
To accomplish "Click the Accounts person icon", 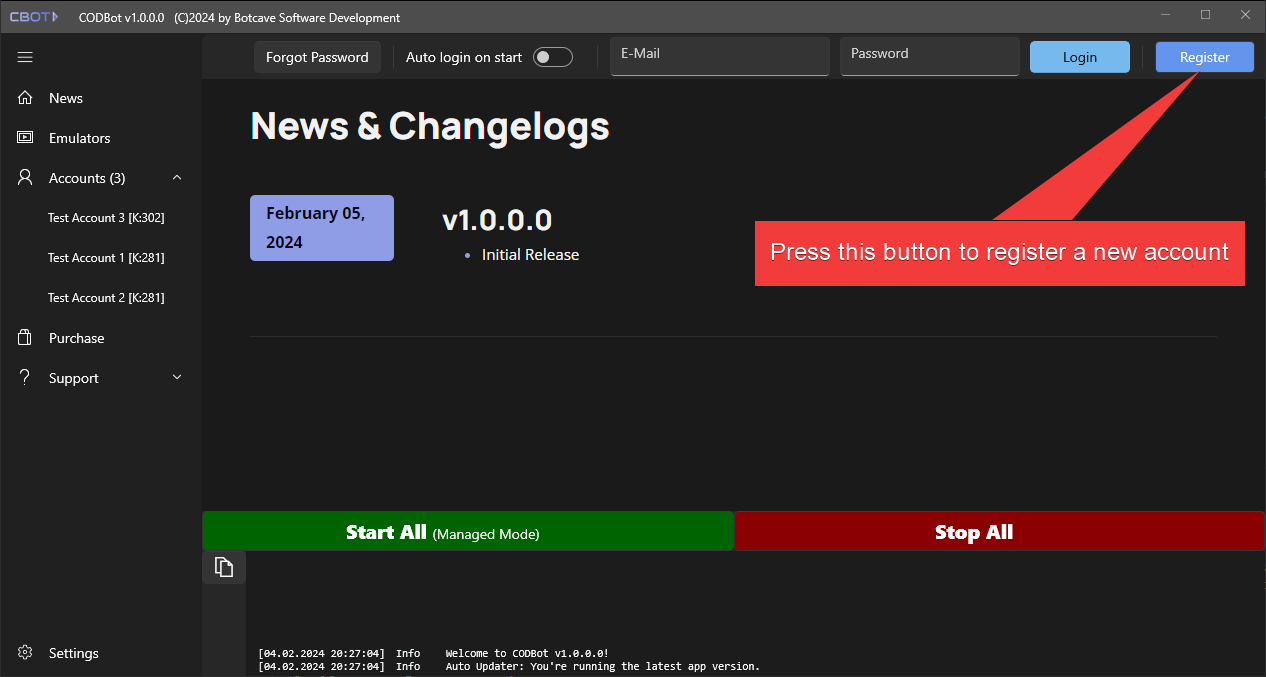I will 26,178.
